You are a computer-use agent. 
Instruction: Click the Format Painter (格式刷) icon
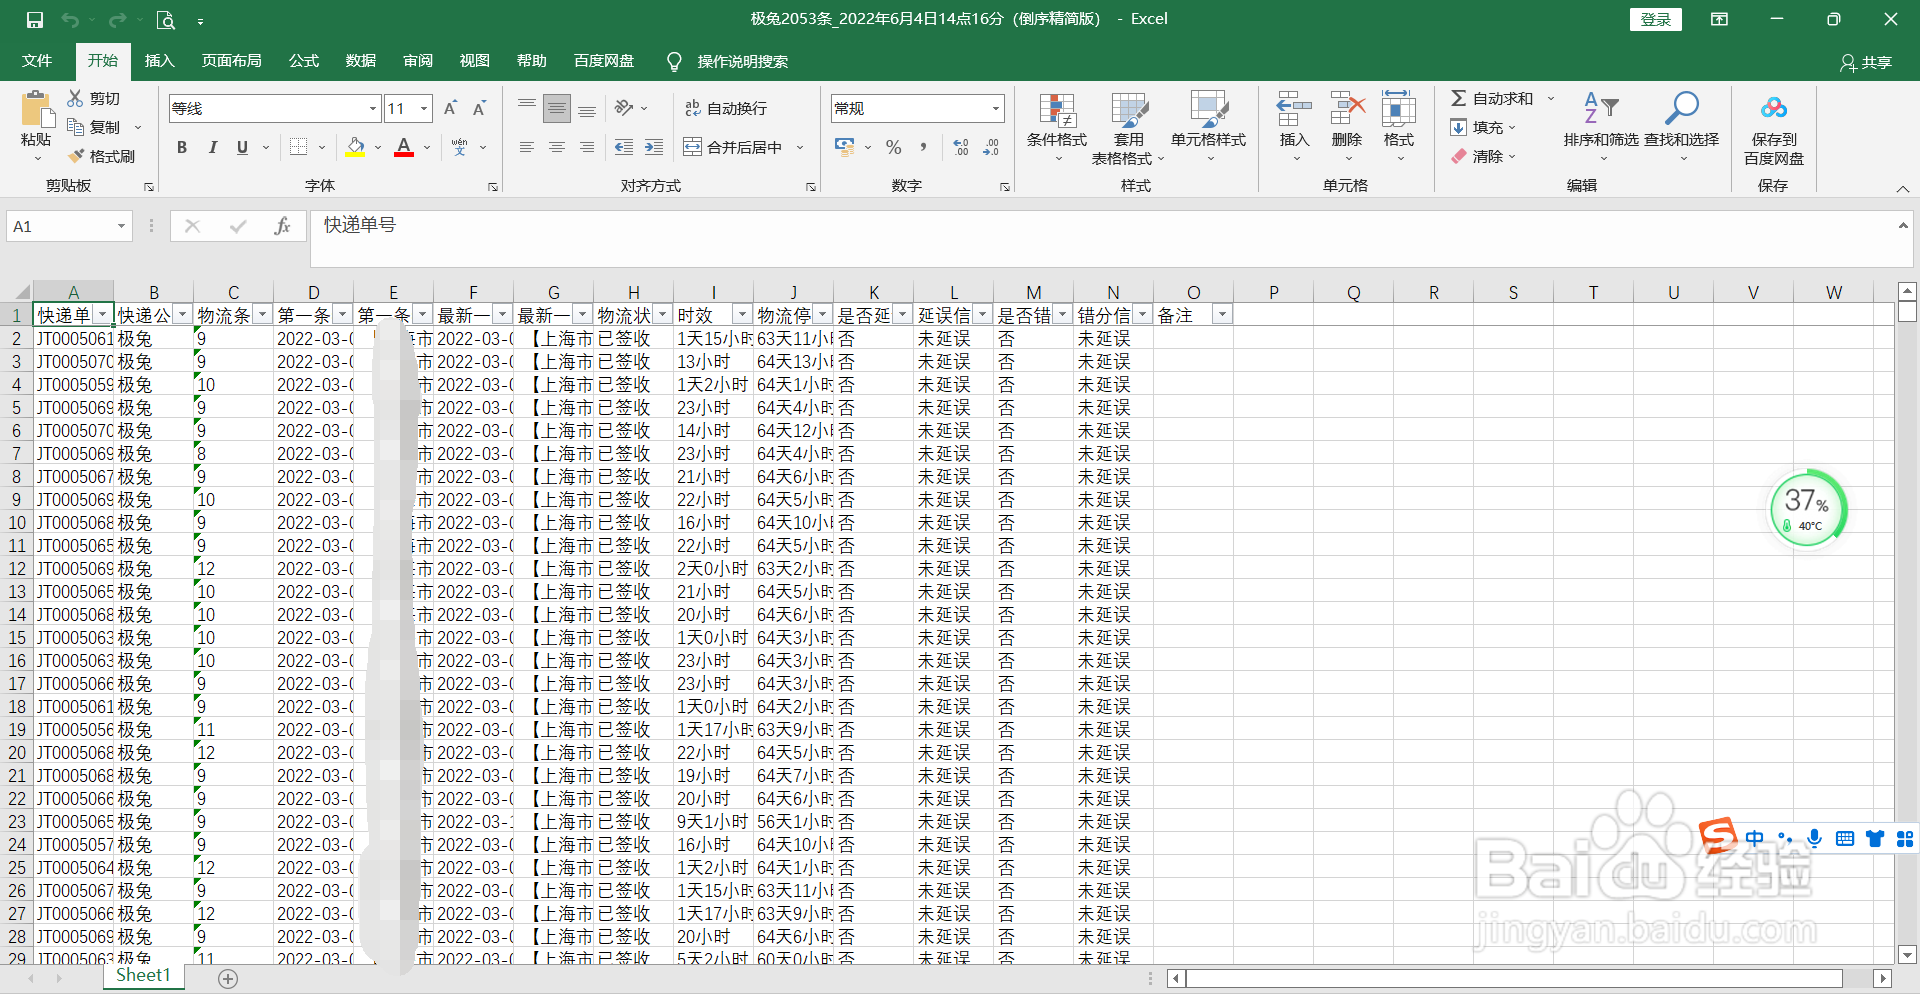(x=76, y=156)
